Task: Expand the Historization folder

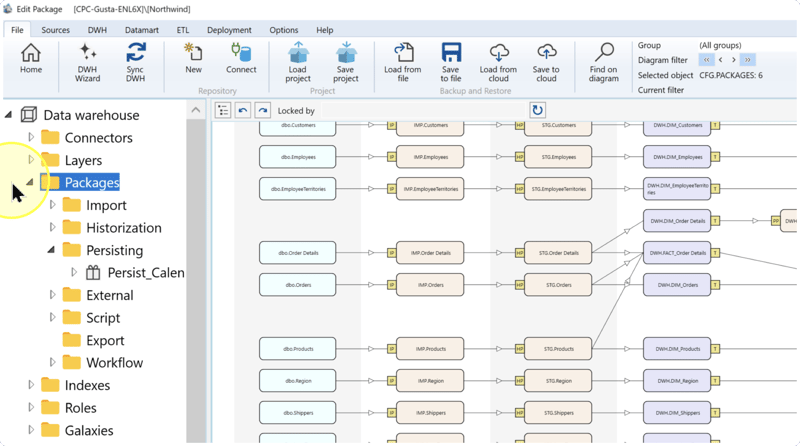Action: coord(52,227)
